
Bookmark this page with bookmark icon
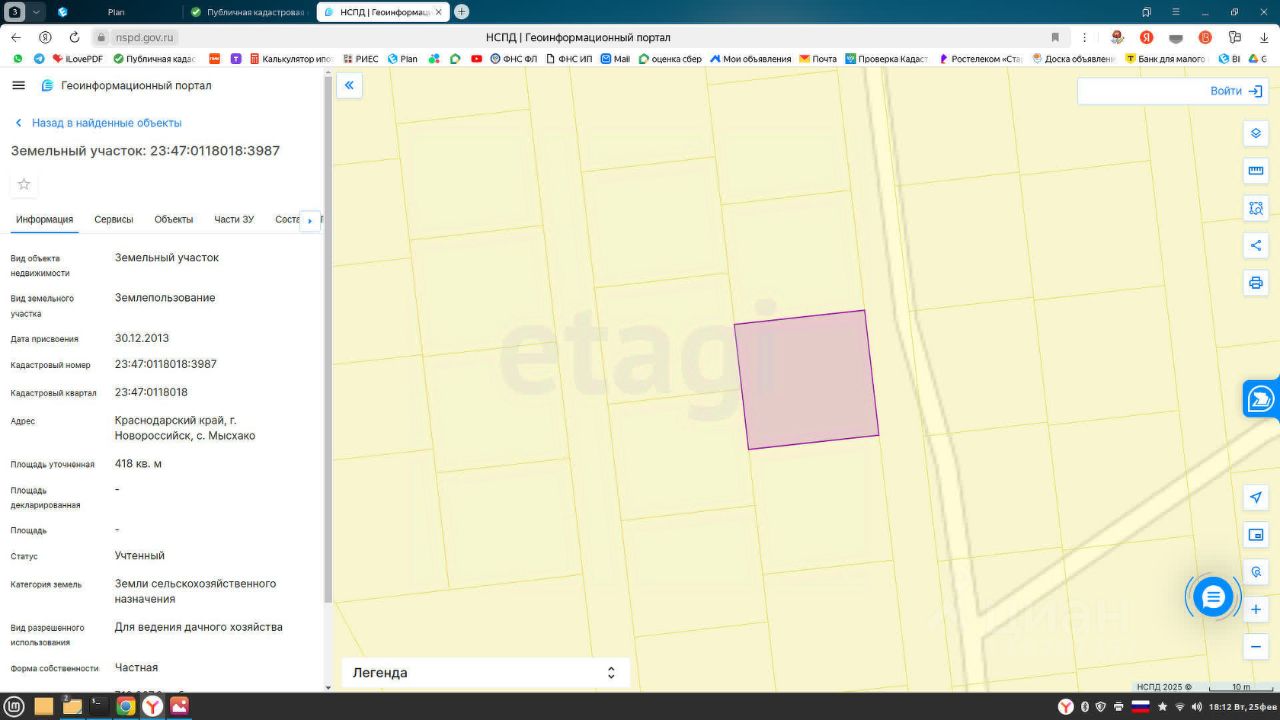pos(1055,37)
